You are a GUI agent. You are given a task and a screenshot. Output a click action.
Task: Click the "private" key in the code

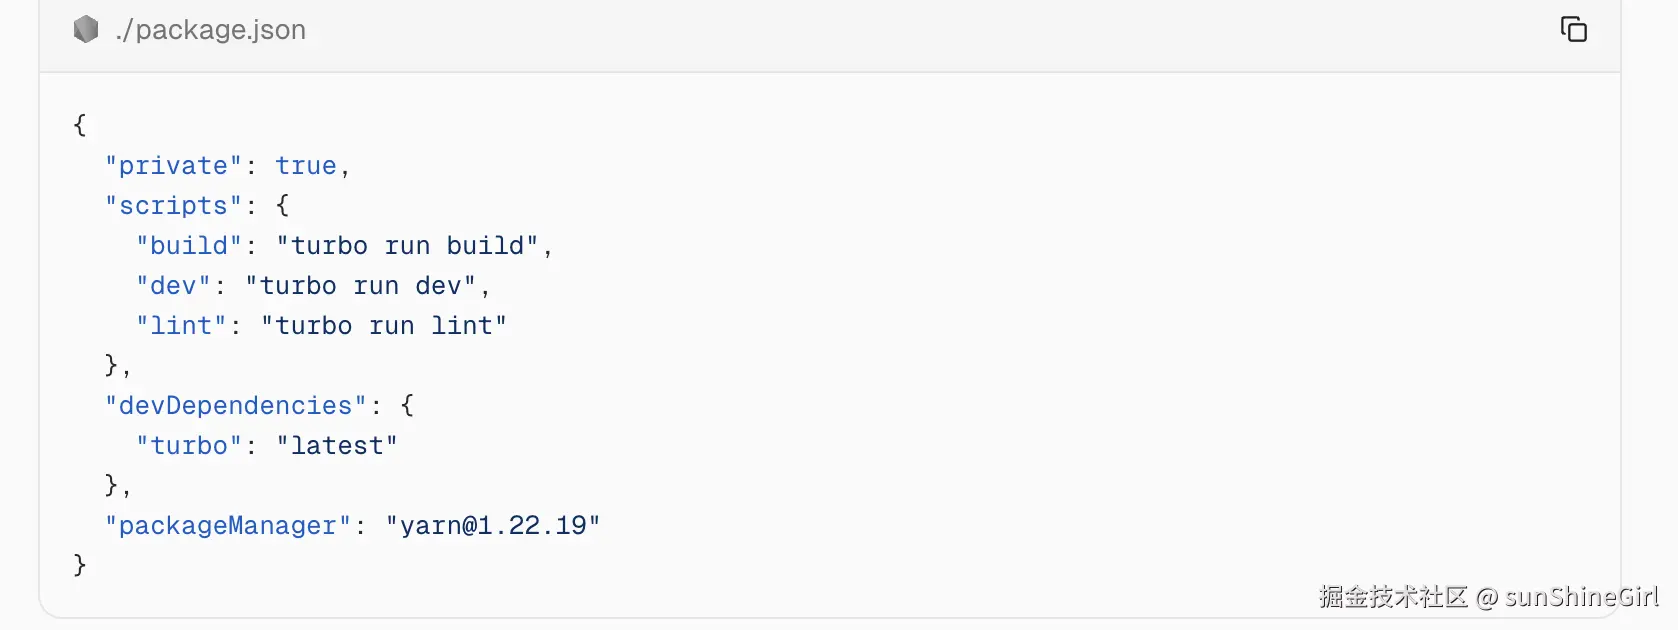tap(174, 166)
